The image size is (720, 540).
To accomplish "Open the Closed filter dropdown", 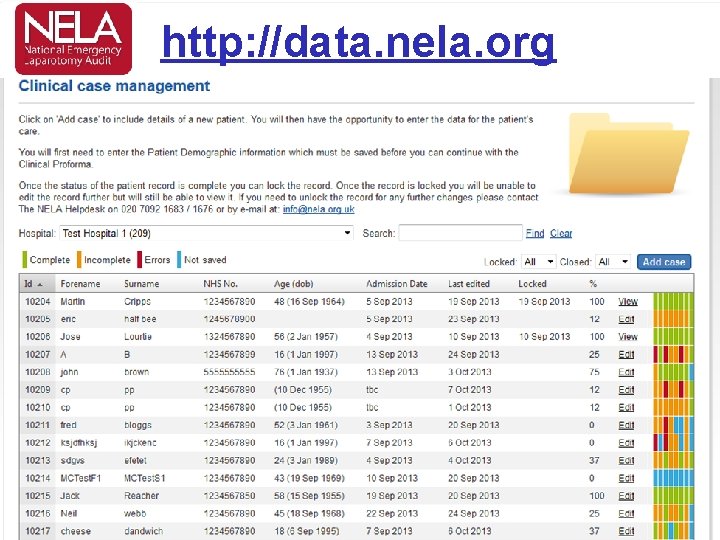I will coord(613,262).
